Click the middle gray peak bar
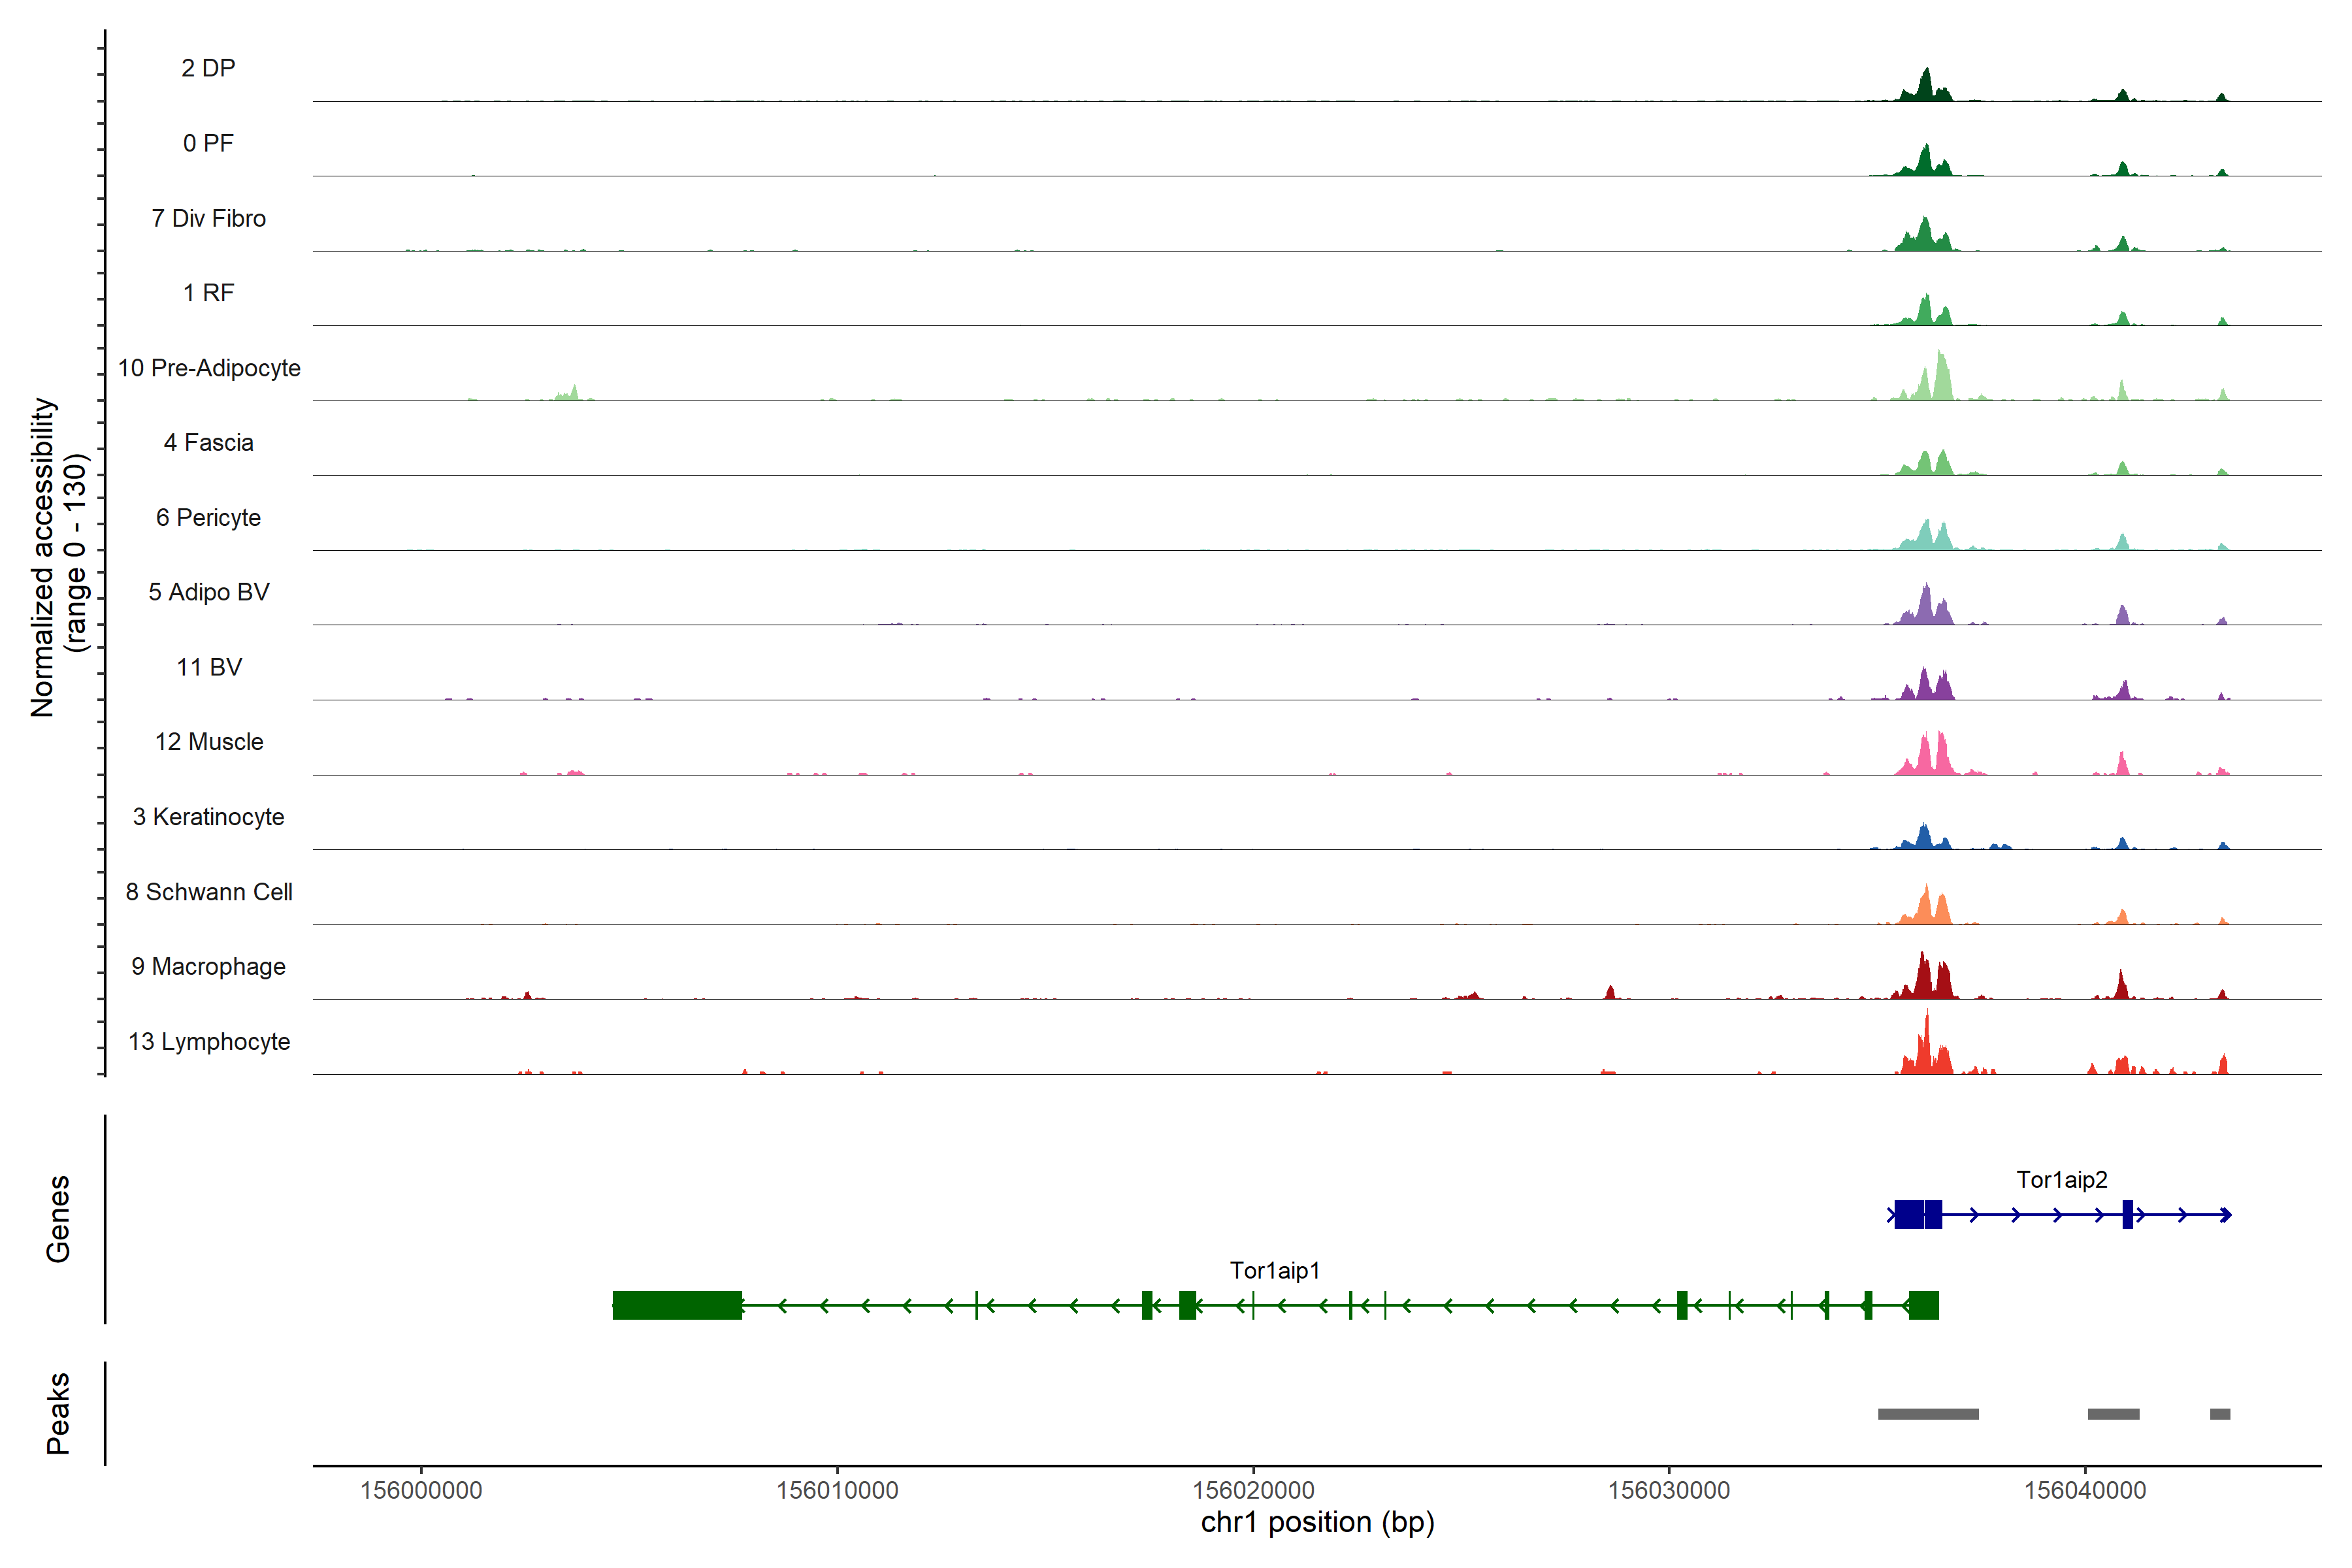 [2113, 1414]
